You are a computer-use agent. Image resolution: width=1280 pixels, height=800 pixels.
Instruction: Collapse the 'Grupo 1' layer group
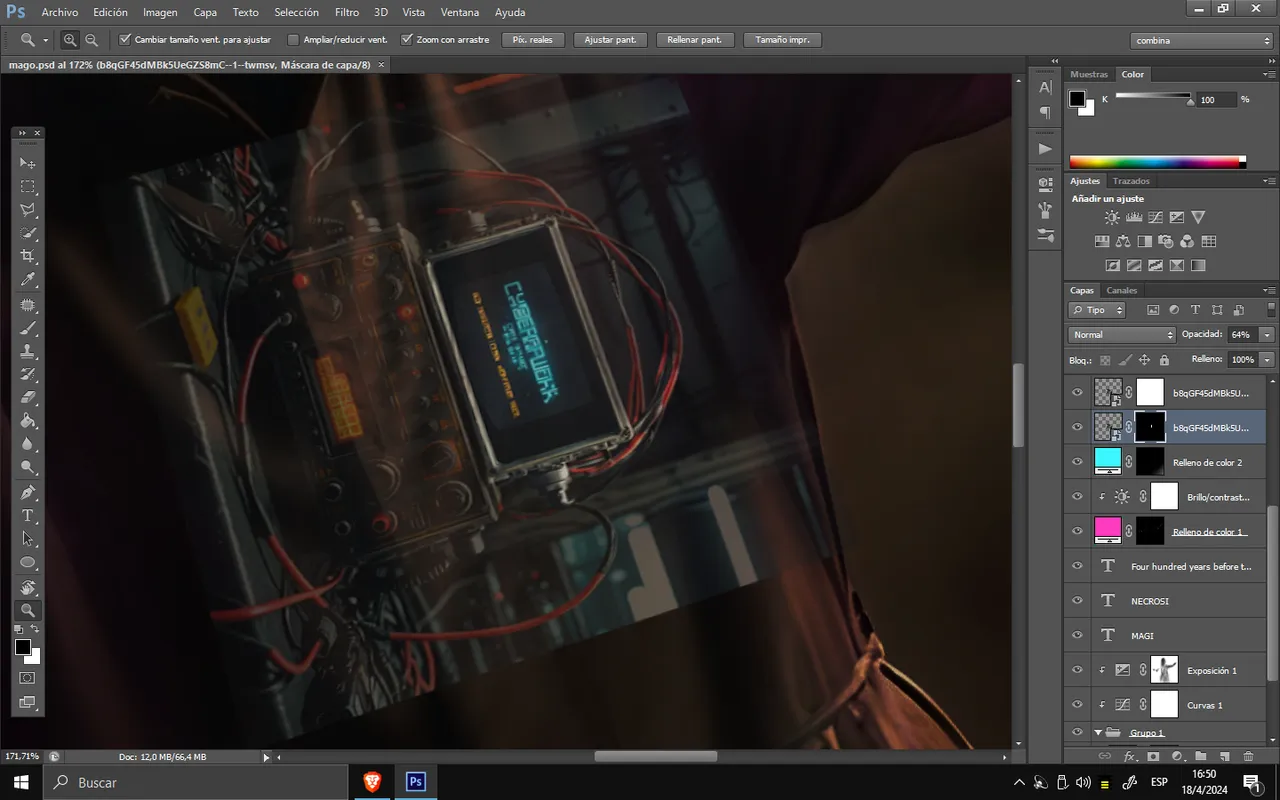click(1097, 733)
